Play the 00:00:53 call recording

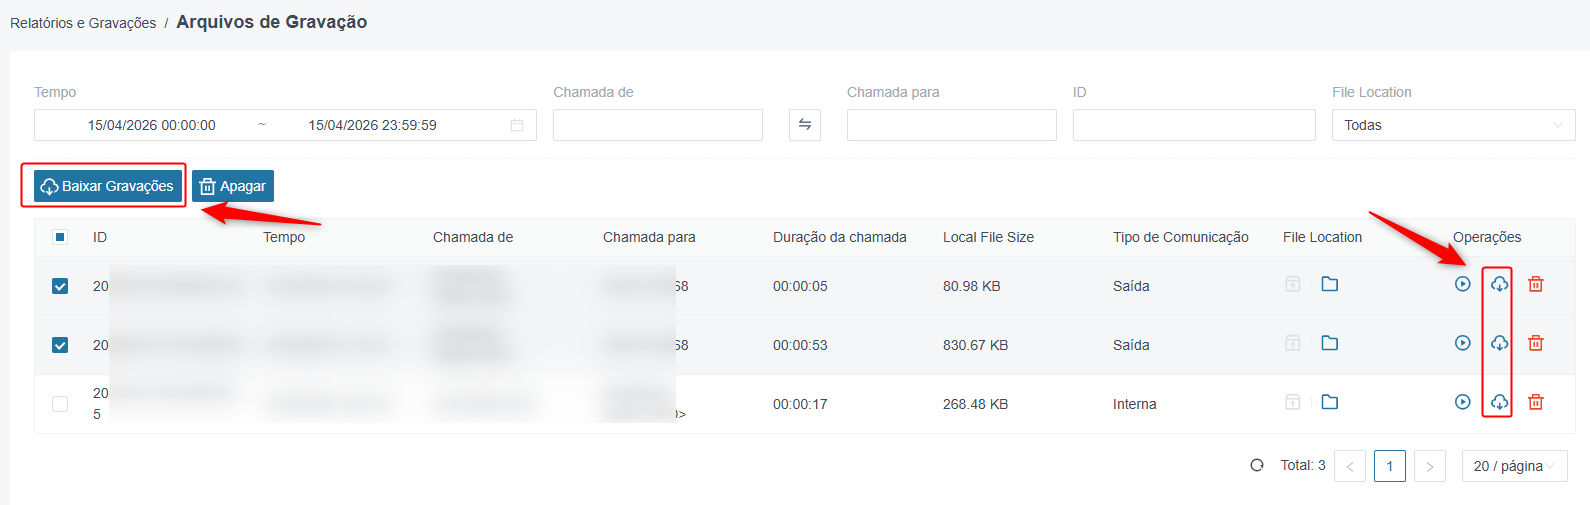tap(1462, 343)
